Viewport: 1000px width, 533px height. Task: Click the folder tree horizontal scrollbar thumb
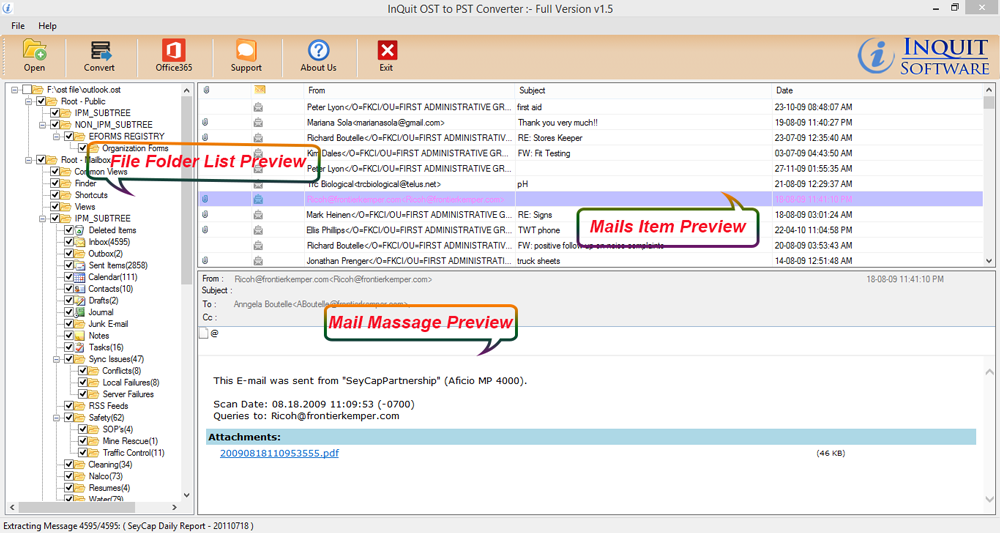point(77,507)
